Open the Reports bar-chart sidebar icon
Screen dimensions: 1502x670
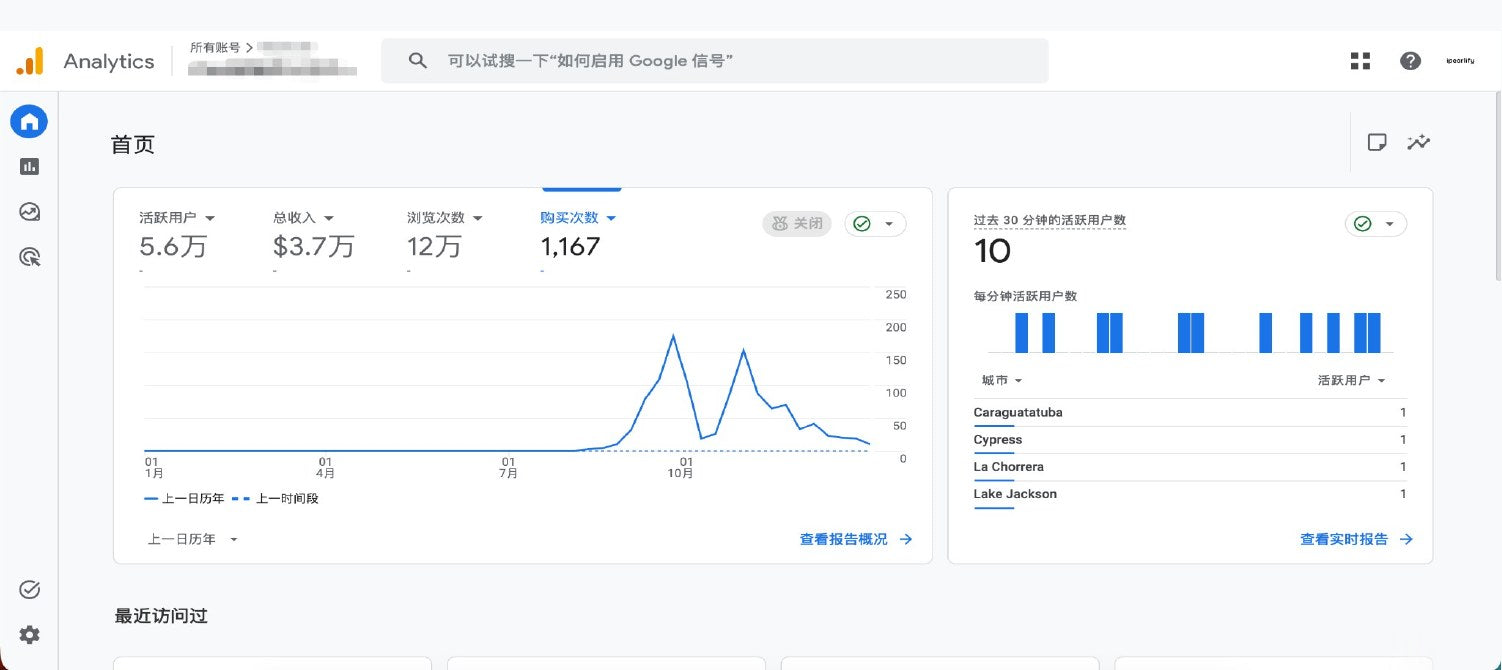tap(29, 167)
